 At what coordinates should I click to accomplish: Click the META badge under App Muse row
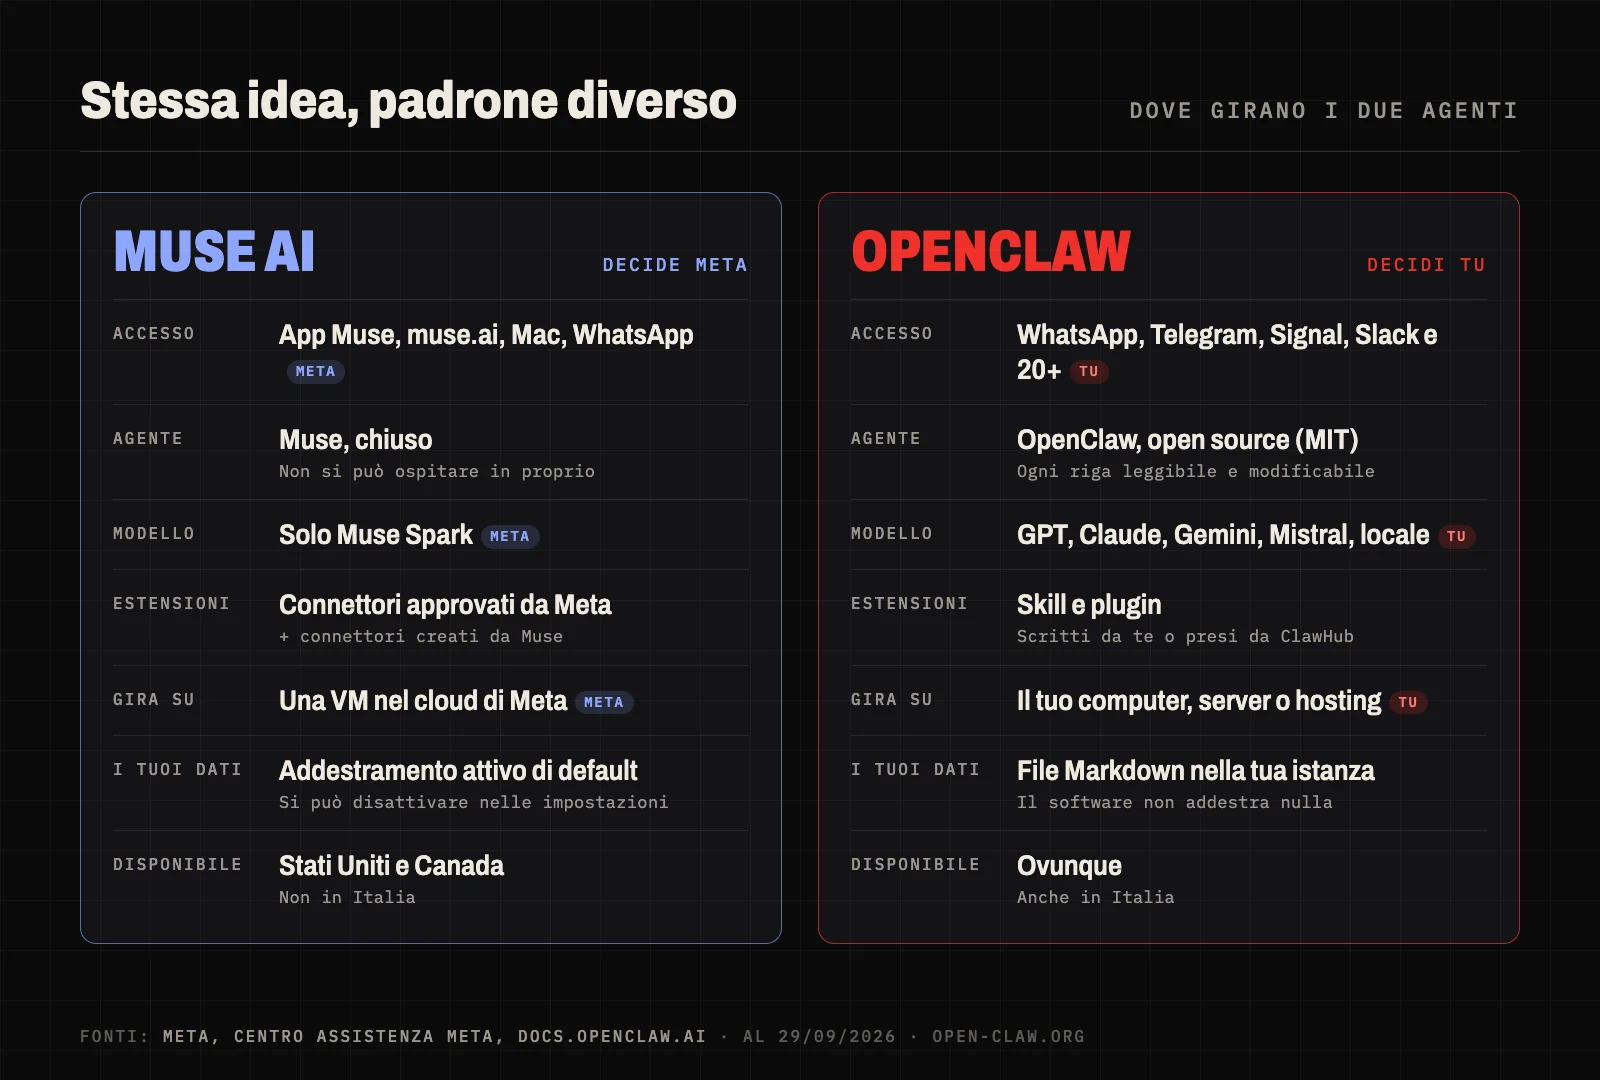point(316,371)
